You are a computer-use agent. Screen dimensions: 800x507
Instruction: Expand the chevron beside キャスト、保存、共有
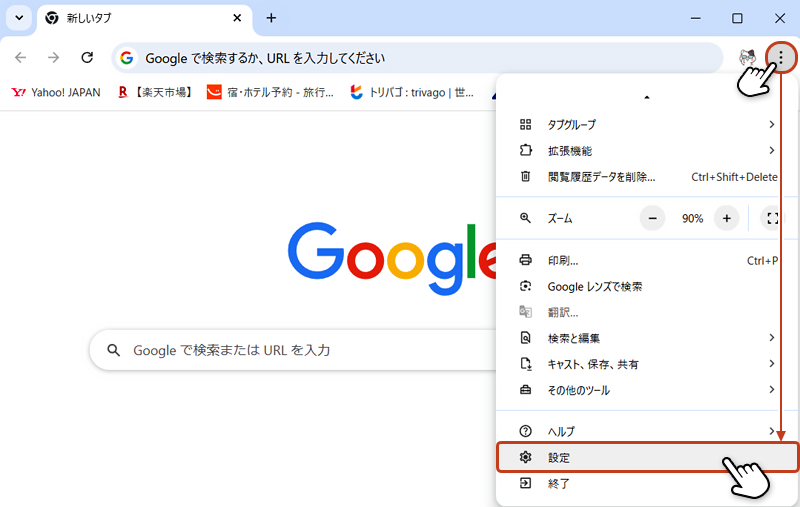click(772, 363)
